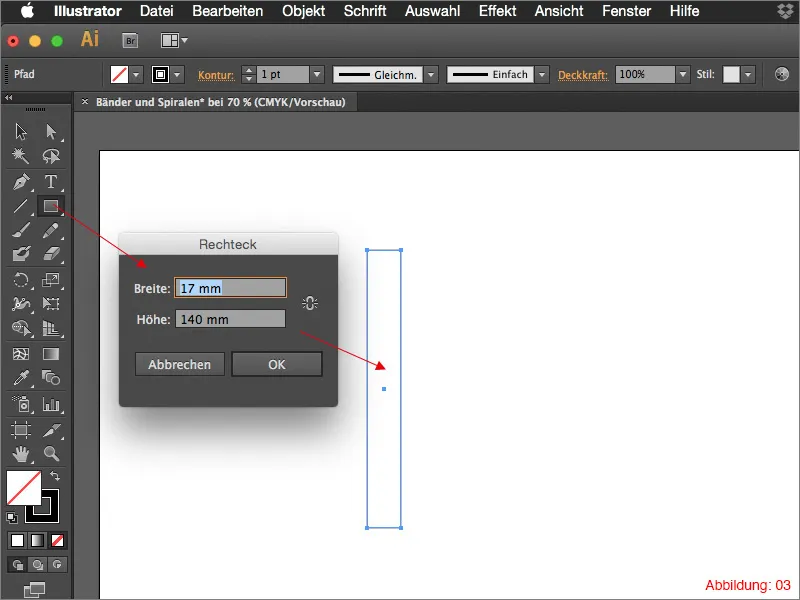Select the Pen tool
This screenshot has height=600, width=800.
click(21, 182)
